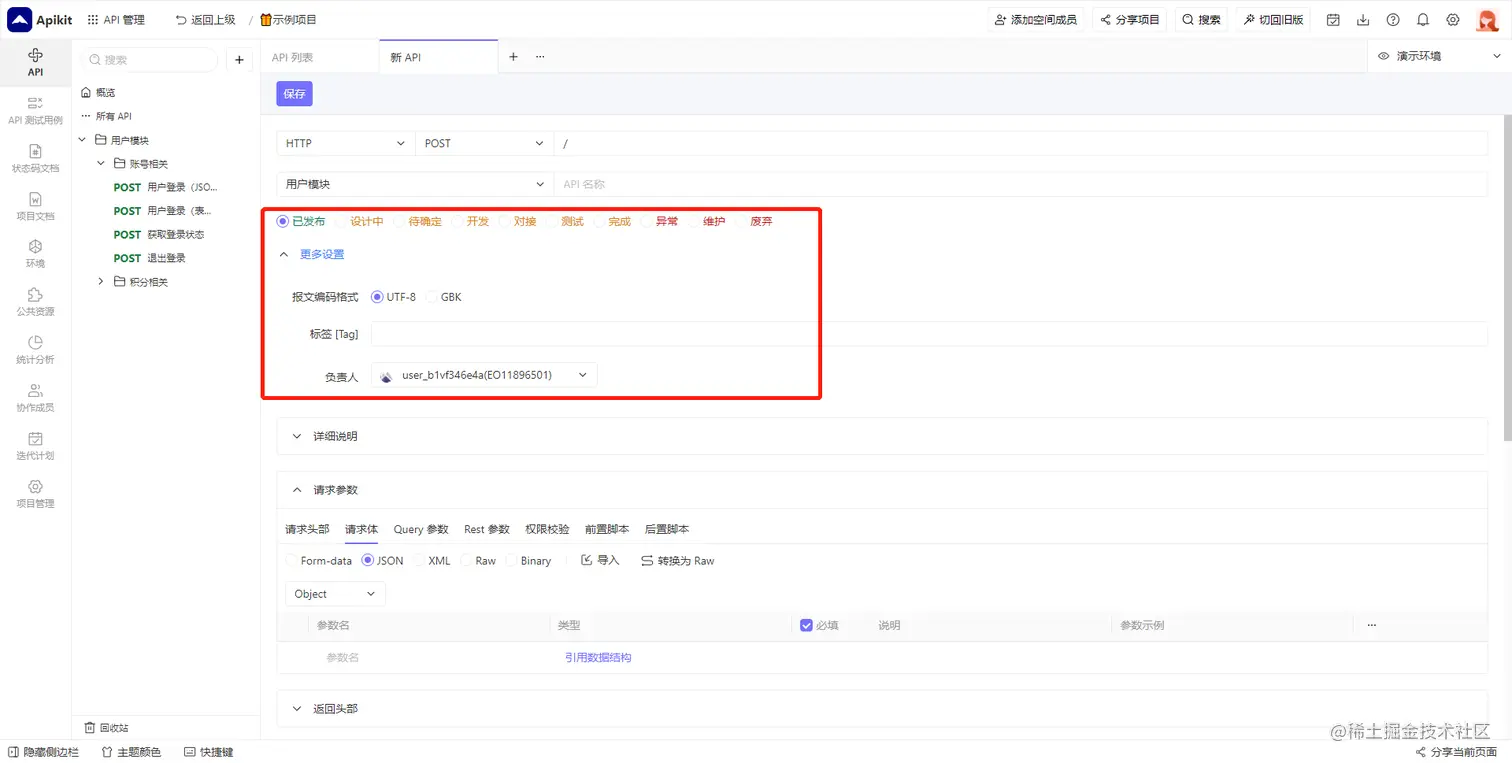
Task: Open 项目文档 sidebar item
Action: pyautogui.click(x=35, y=206)
